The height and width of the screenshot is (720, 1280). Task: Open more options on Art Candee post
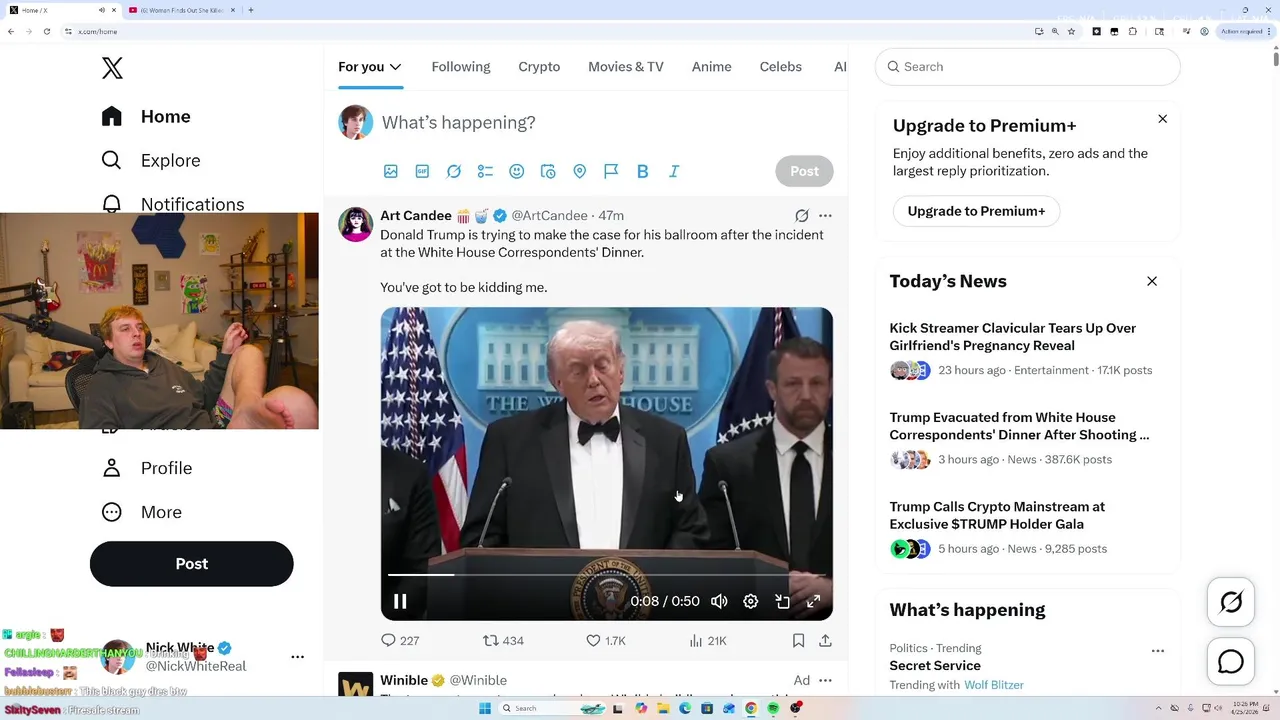point(825,216)
